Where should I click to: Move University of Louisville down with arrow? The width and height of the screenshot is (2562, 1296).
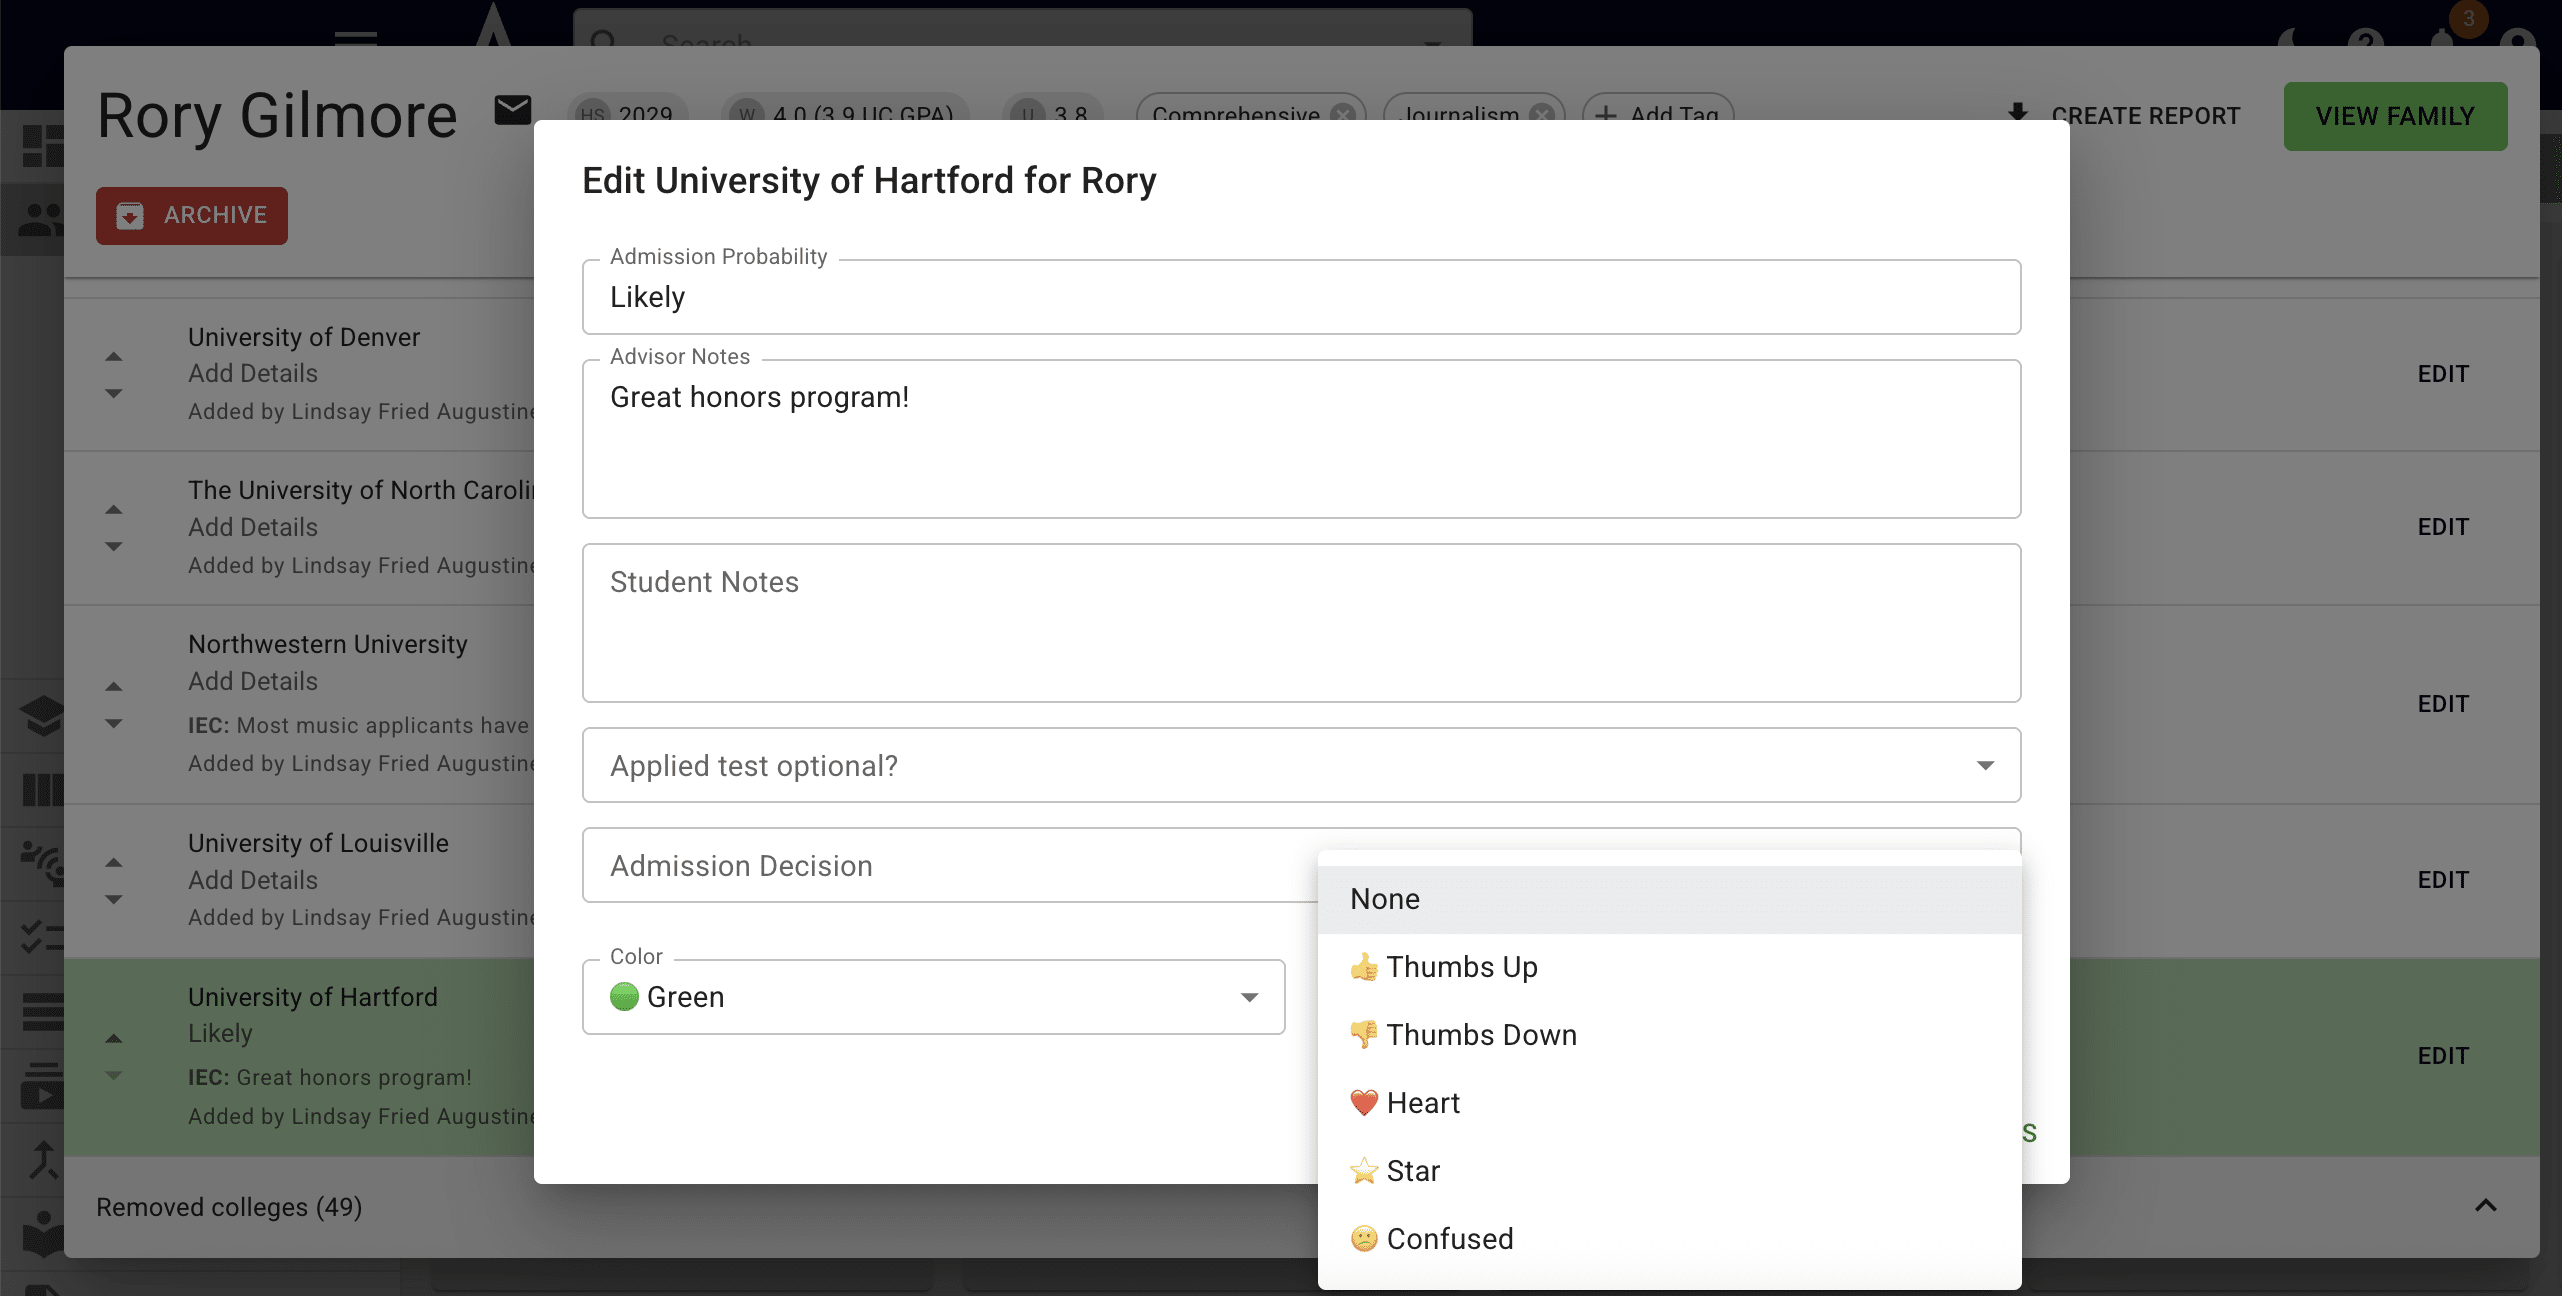pos(114,899)
